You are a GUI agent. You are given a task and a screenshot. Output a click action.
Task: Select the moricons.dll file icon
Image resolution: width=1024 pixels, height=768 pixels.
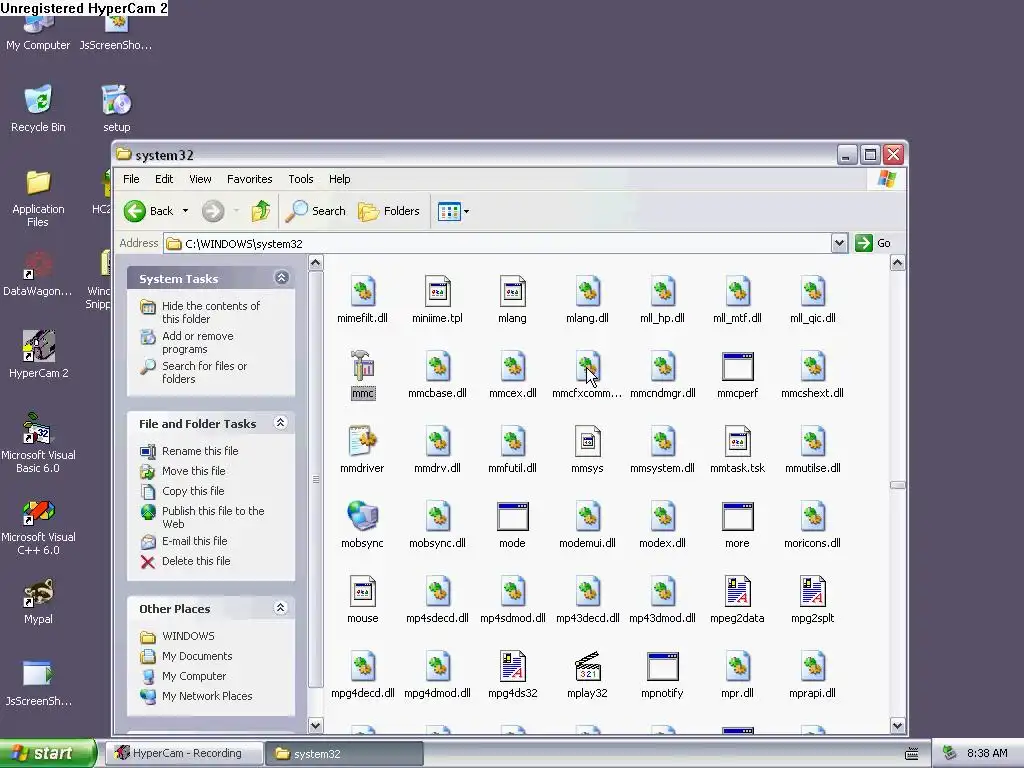[812, 517]
